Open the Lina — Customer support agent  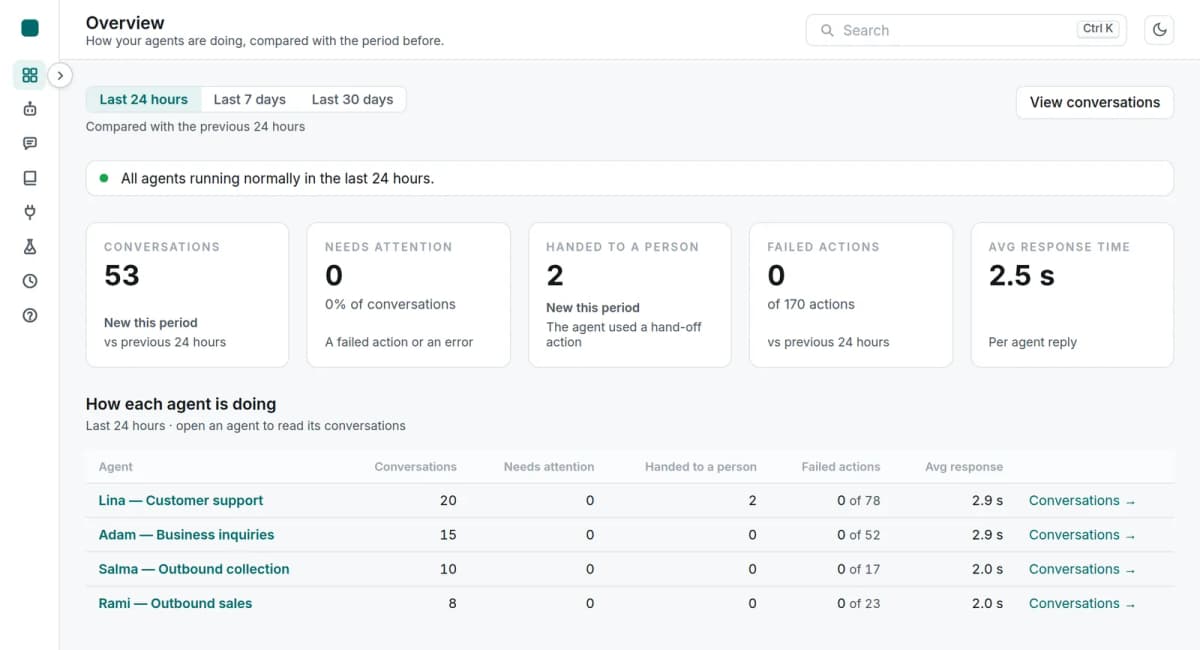click(181, 500)
